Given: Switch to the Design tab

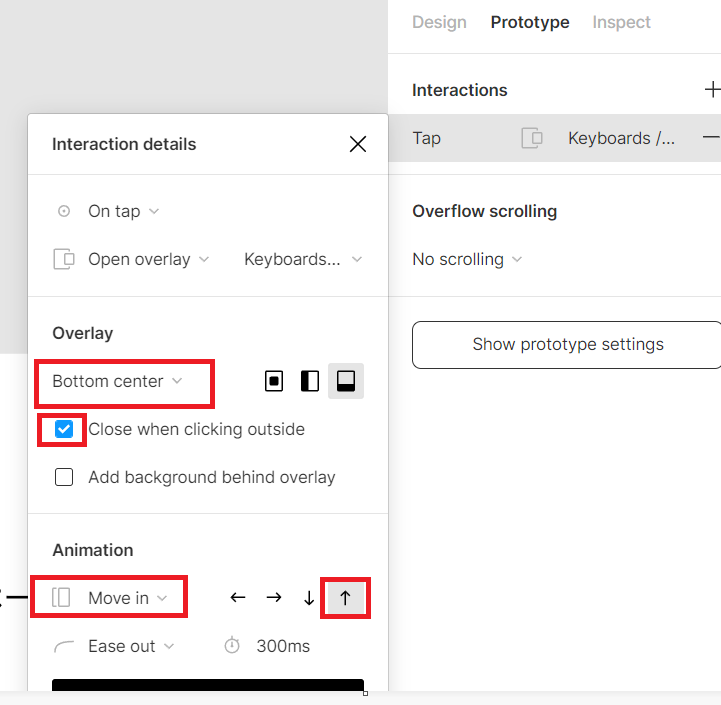Looking at the screenshot, I should (x=439, y=22).
